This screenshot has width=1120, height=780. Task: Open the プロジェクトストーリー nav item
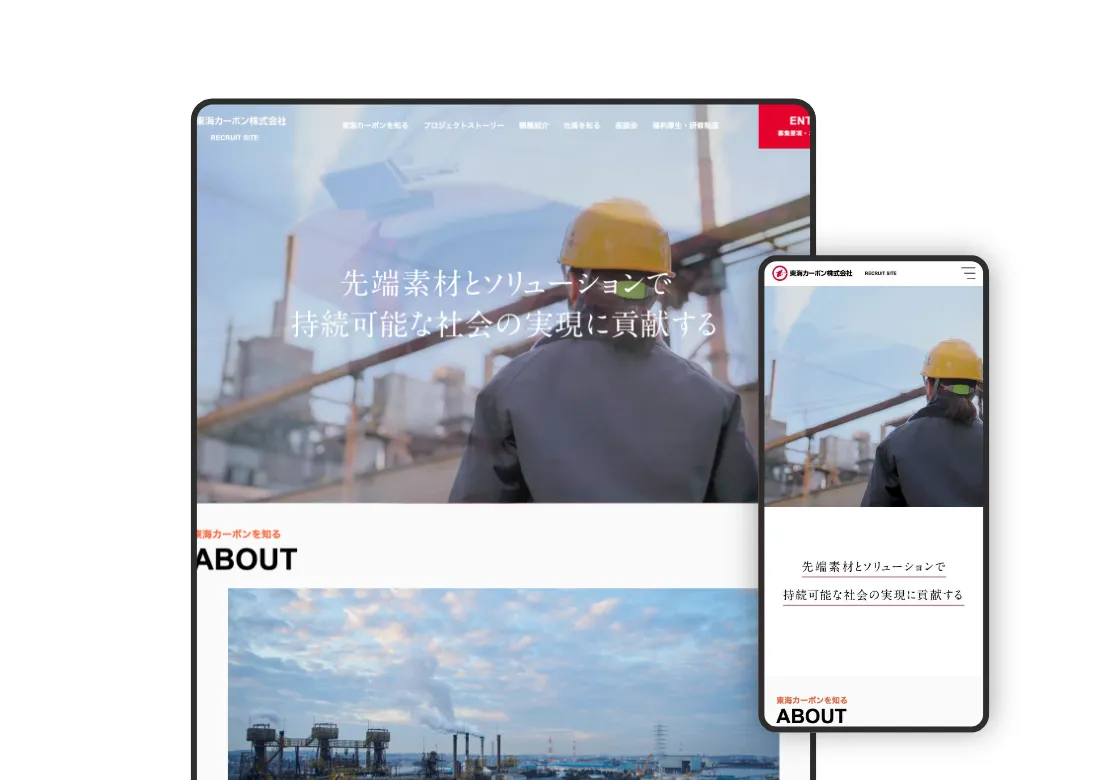click(464, 125)
